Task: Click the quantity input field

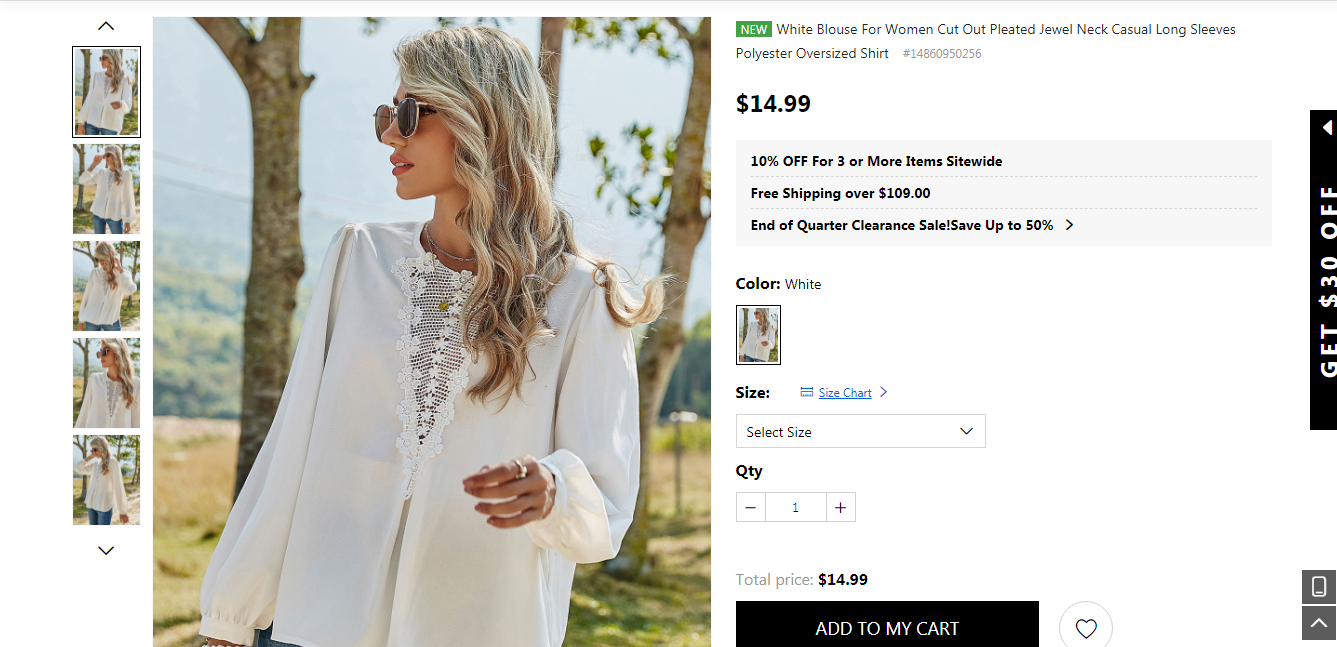Action: click(x=796, y=508)
